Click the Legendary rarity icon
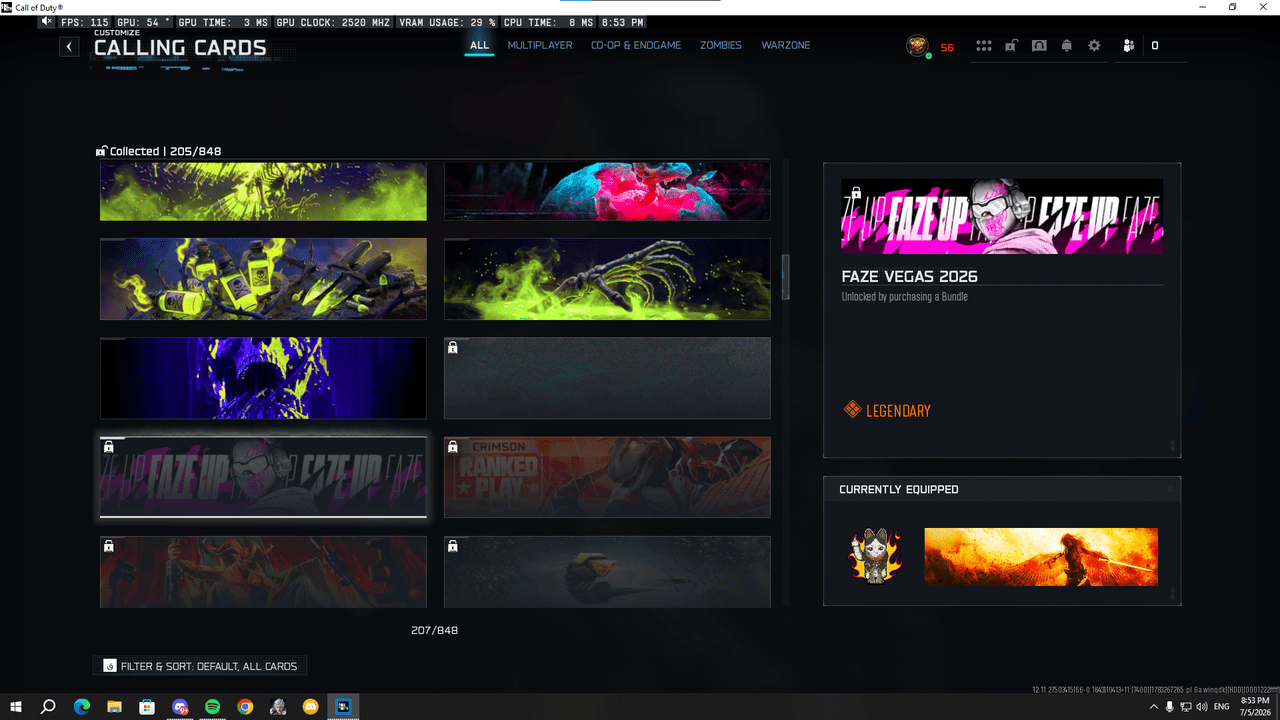Viewport: 1280px width, 720px height. pyautogui.click(x=852, y=409)
